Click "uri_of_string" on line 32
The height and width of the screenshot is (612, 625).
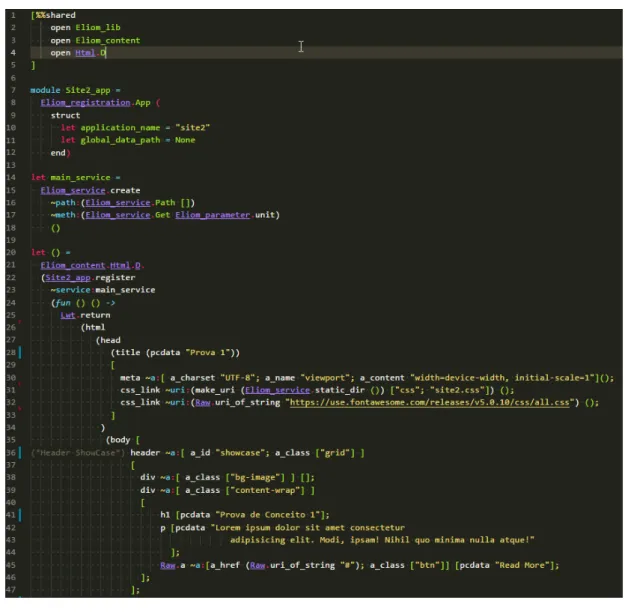(x=248, y=402)
